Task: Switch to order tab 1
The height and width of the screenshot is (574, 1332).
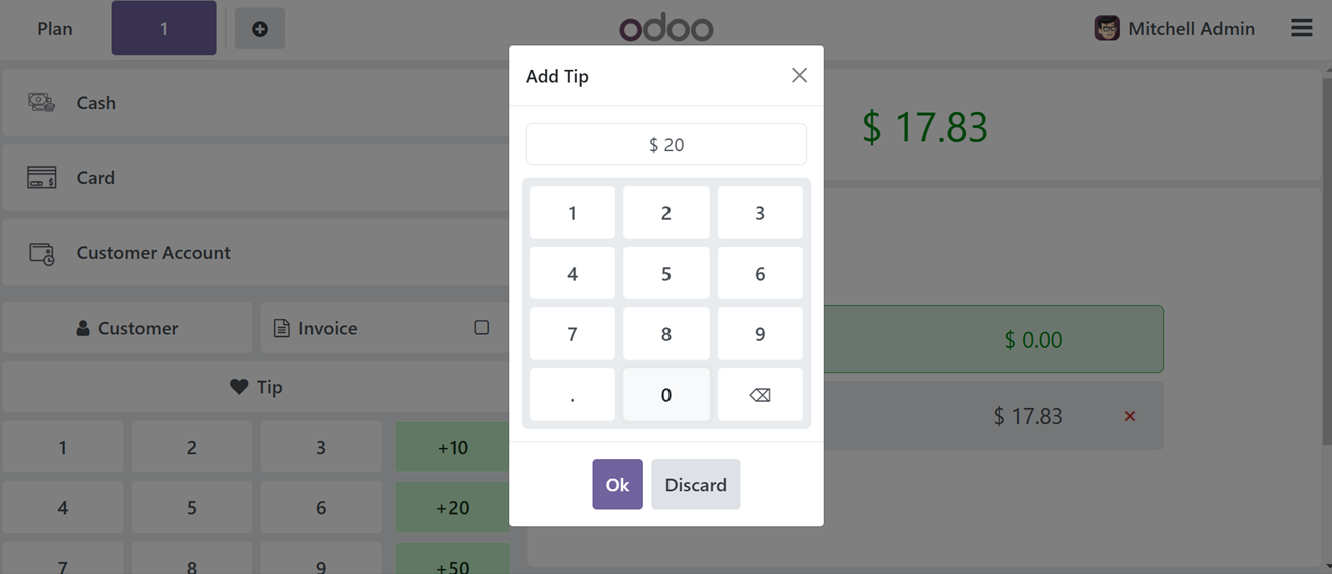Action: pos(164,28)
